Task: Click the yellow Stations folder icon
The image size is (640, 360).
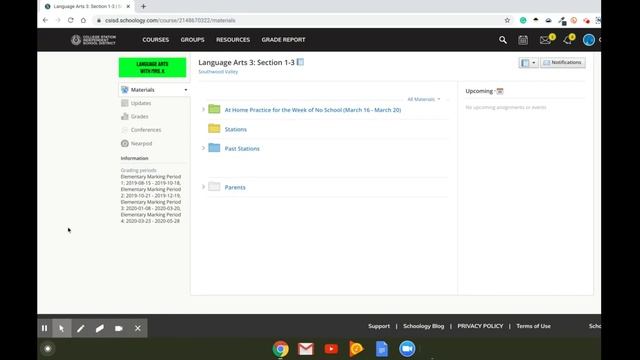Action: coord(214,129)
